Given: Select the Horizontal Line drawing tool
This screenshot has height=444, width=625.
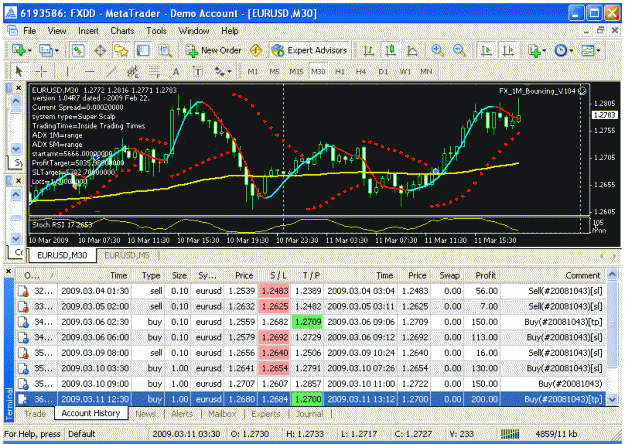Looking at the screenshot, I should pyautogui.click(x=90, y=72).
